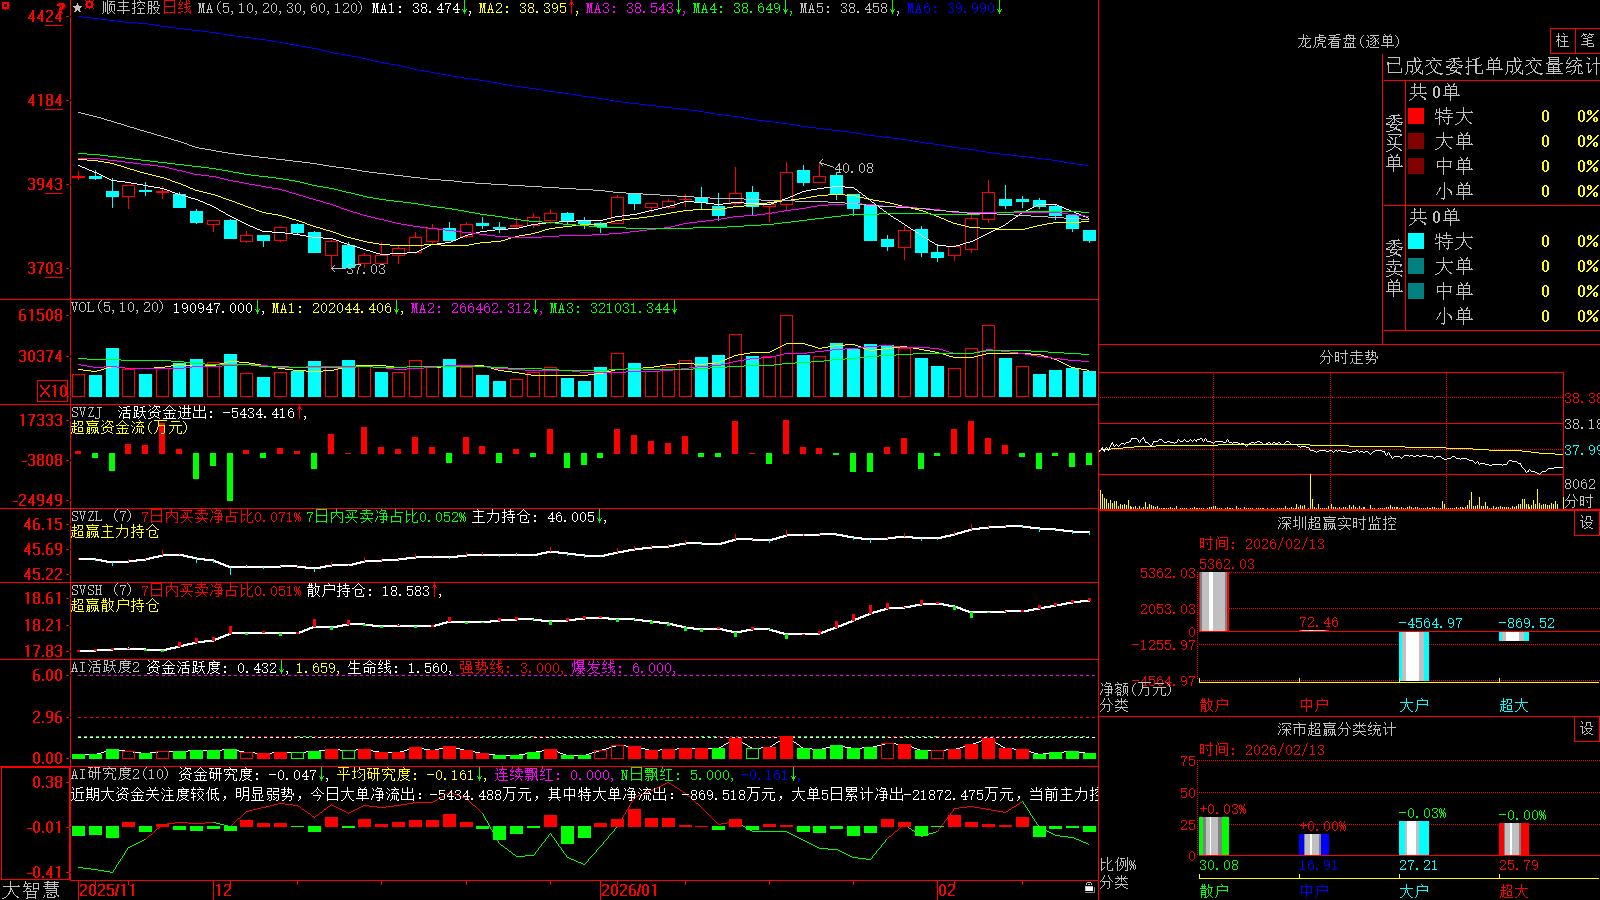Click the 超赢资金流(万元) indicator label
1600x900 pixels.
pyautogui.click(x=129, y=427)
